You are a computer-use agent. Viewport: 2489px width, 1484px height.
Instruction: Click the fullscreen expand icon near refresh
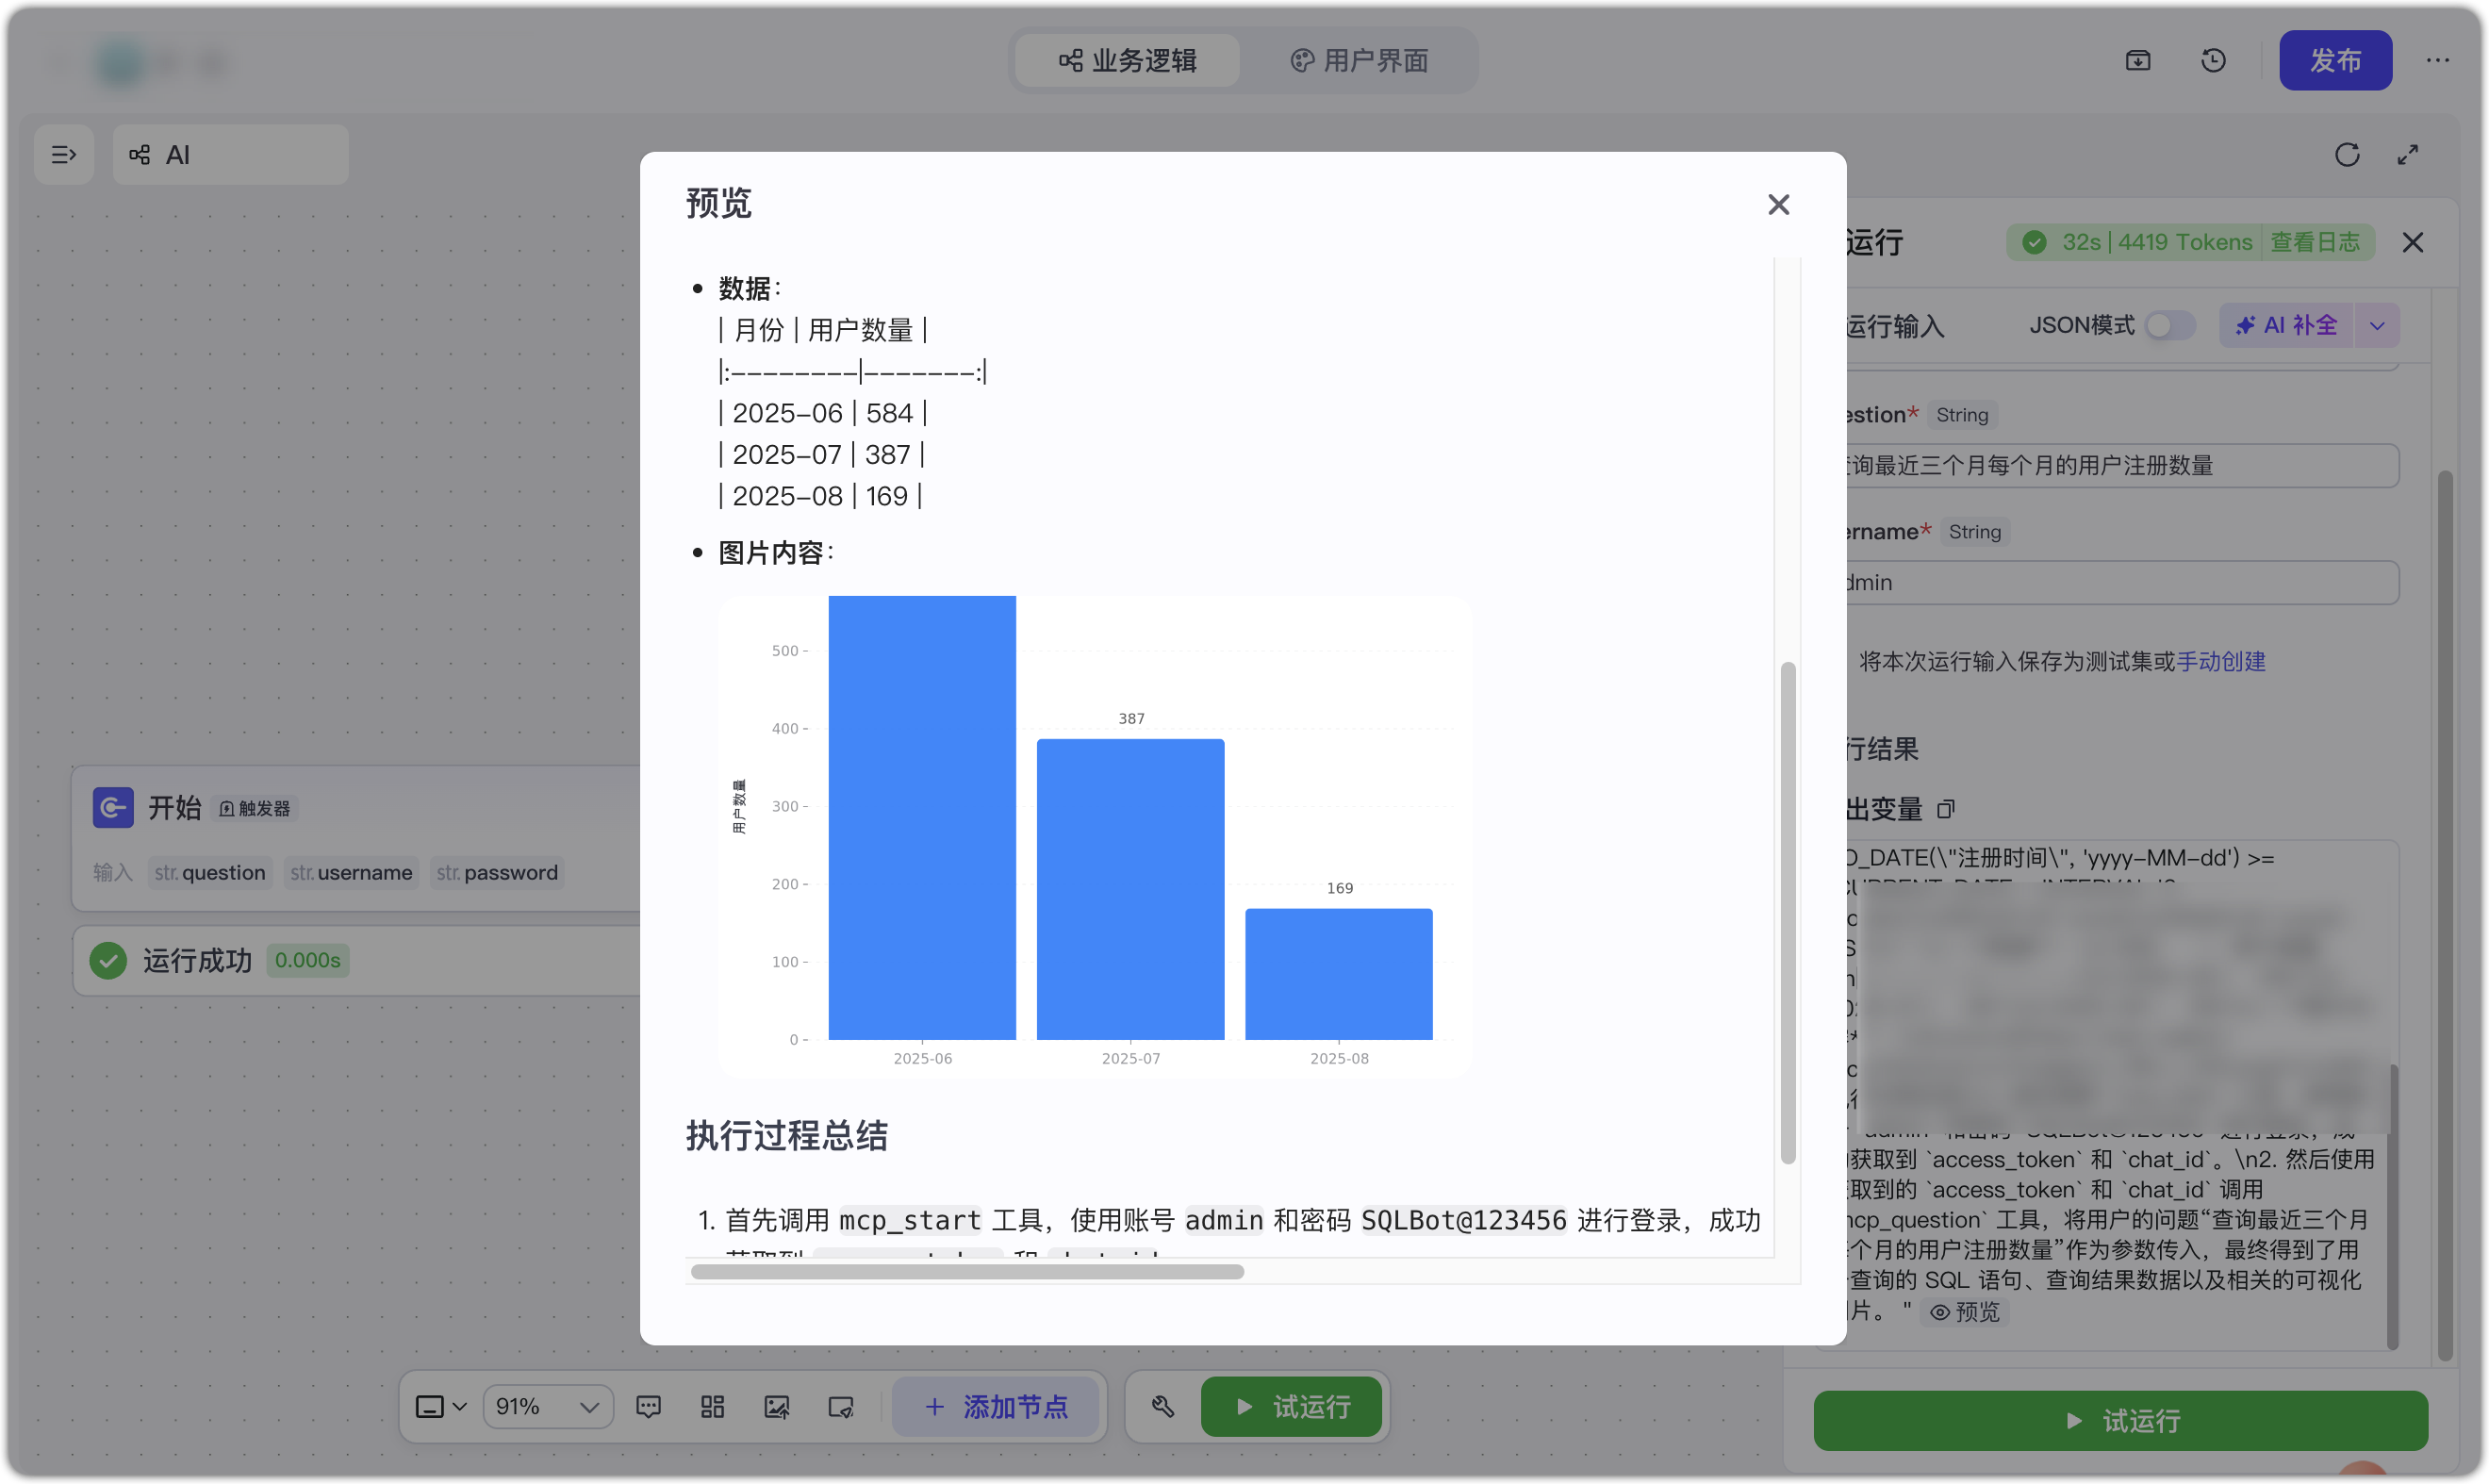2407,154
